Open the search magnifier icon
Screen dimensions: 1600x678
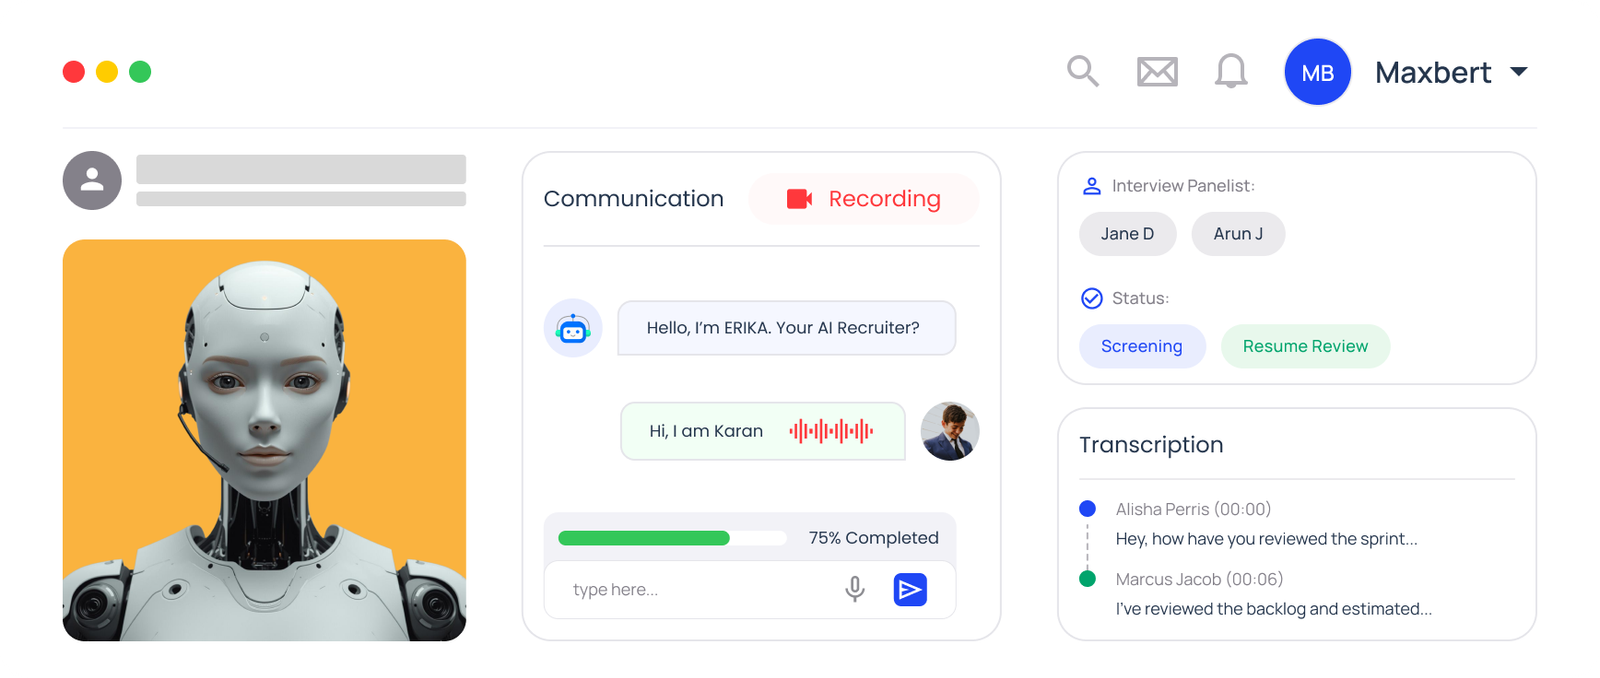tap(1082, 71)
